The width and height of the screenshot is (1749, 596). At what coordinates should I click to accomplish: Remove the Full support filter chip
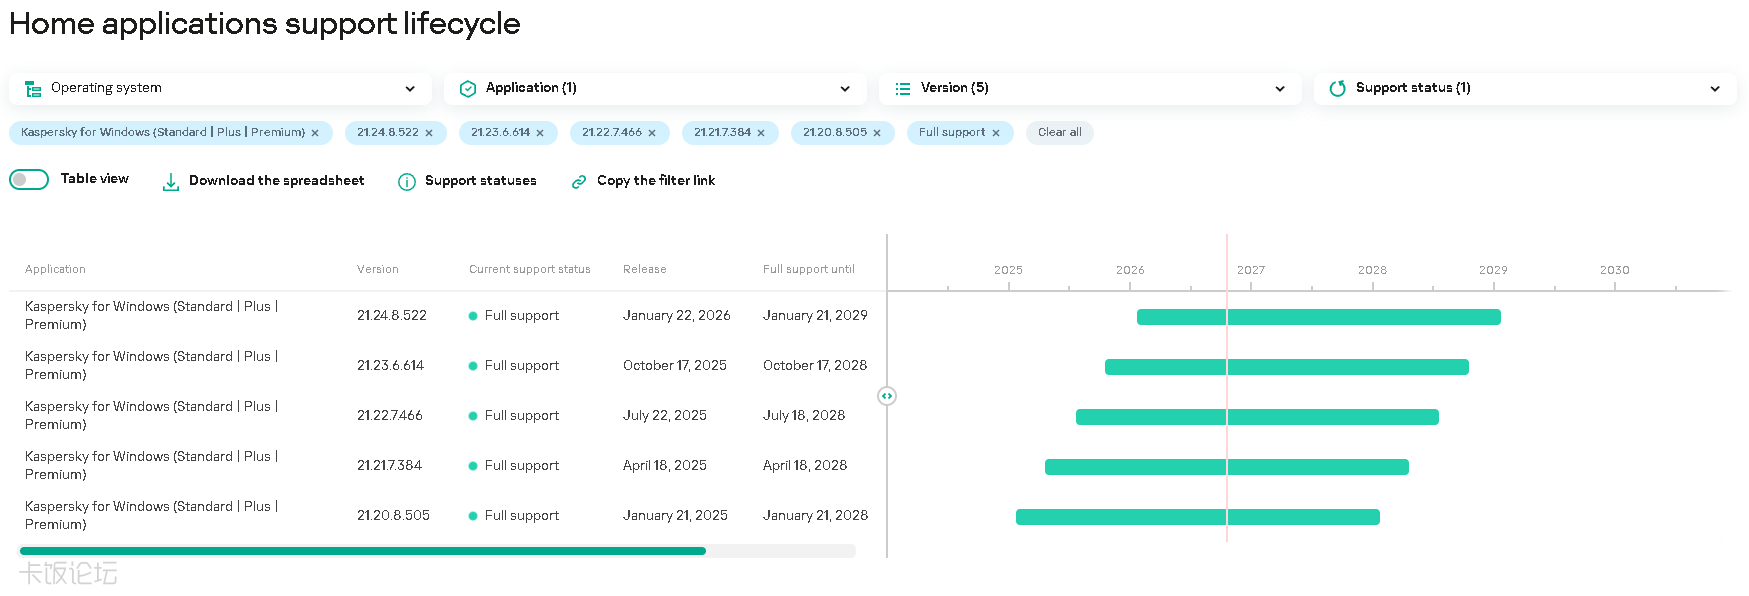(x=996, y=133)
